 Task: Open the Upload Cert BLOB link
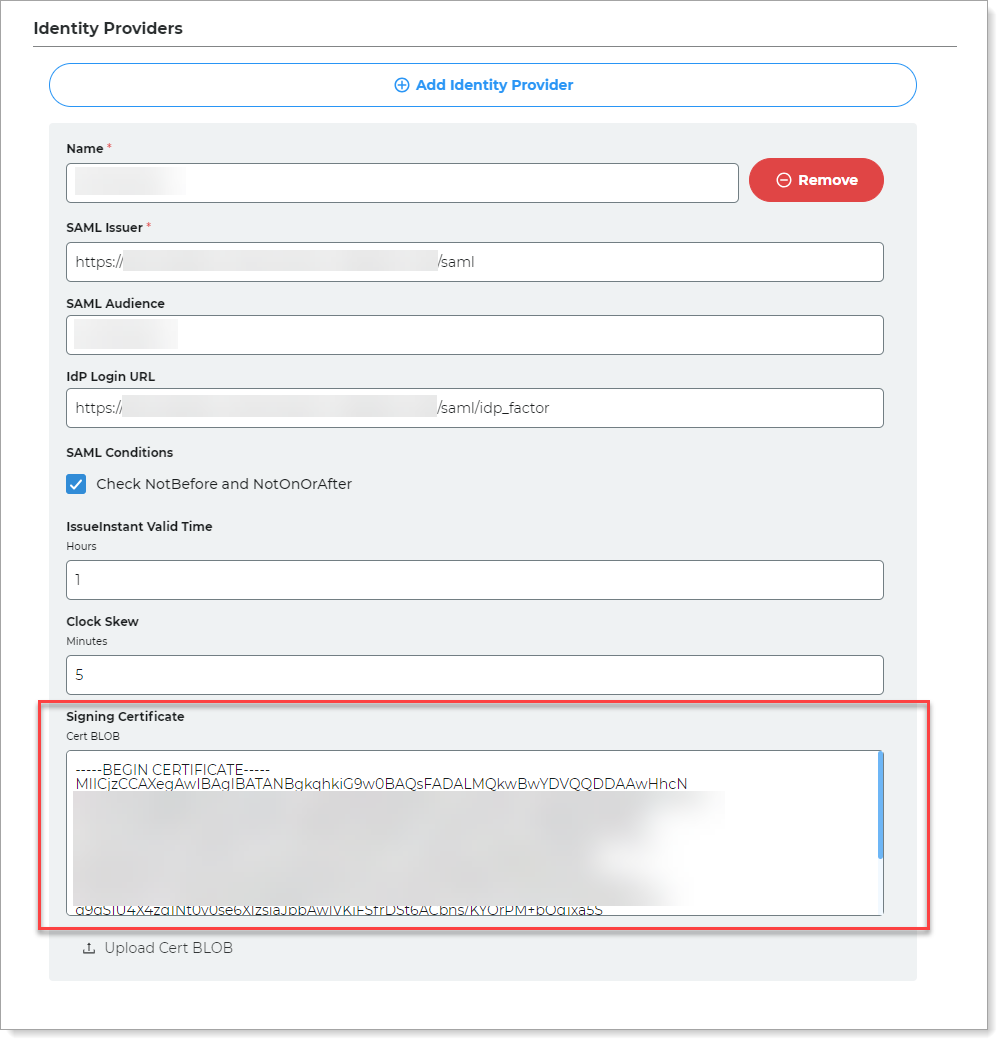168,948
